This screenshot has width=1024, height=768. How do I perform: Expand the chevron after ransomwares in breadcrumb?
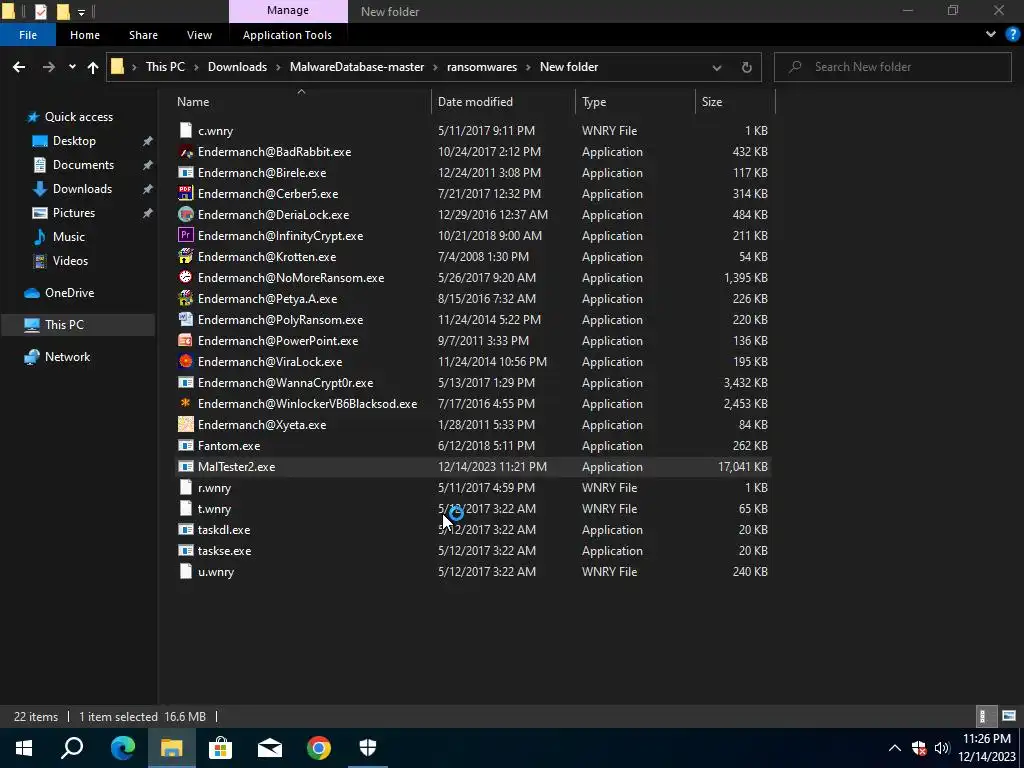tap(528, 67)
